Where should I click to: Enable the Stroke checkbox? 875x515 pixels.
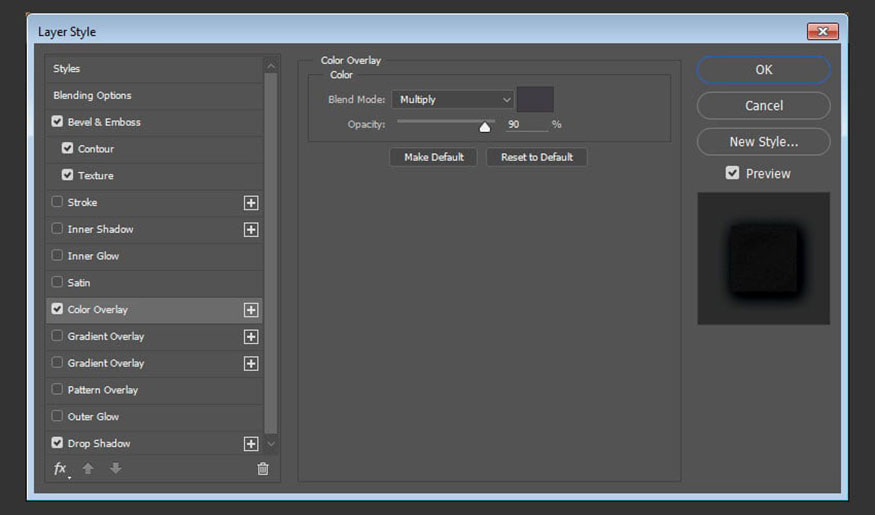pyautogui.click(x=57, y=202)
